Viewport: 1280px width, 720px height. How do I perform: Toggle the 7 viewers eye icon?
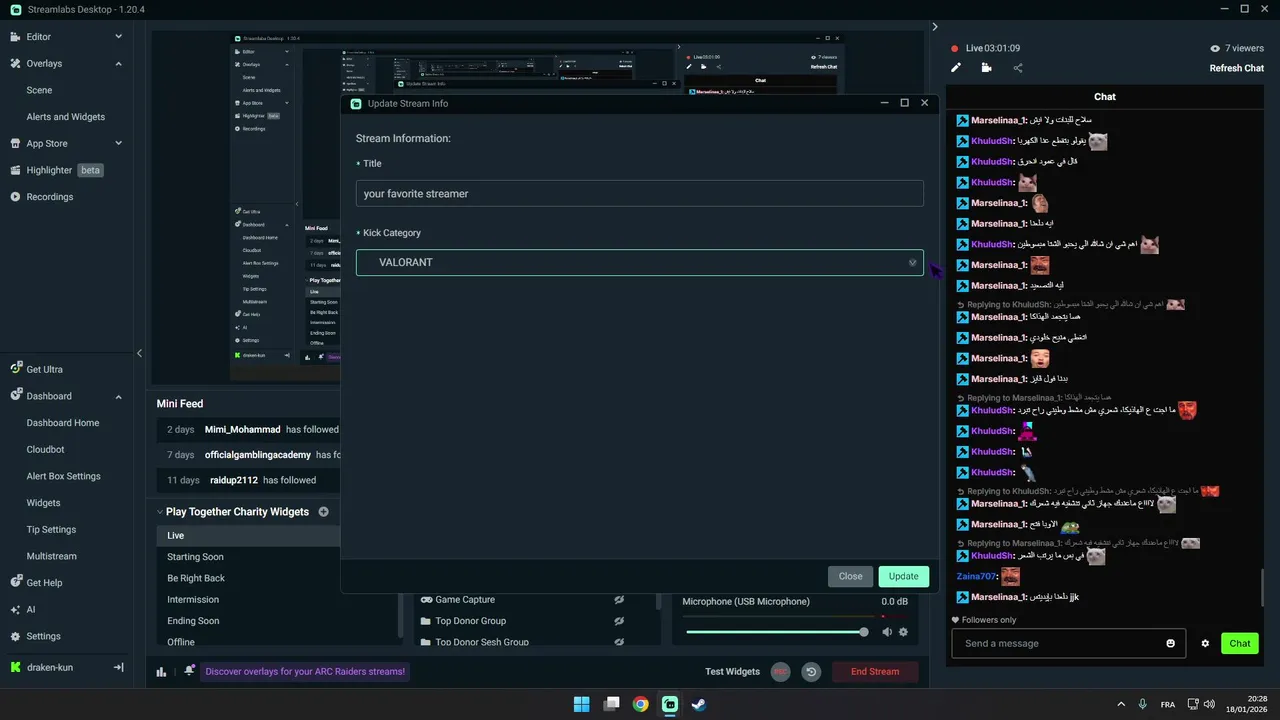point(1215,48)
